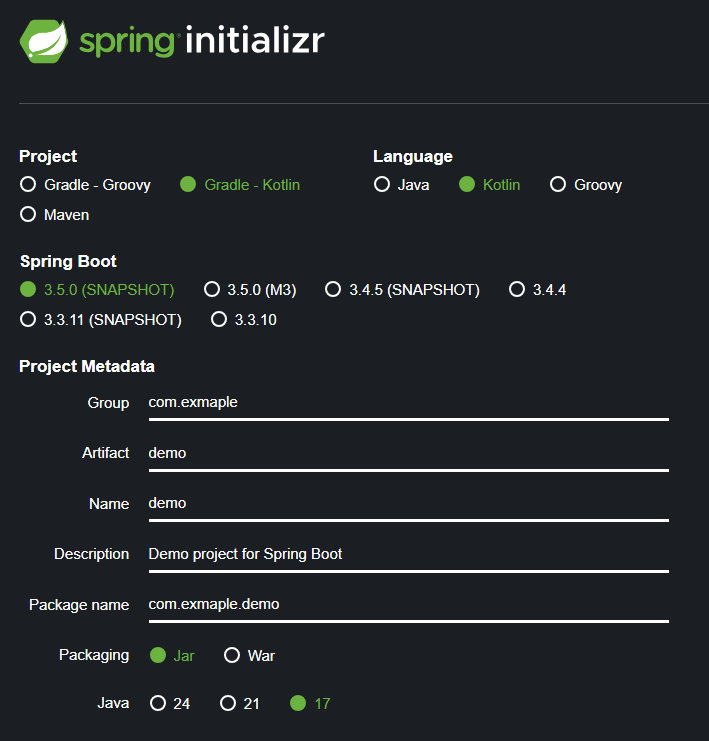This screenshot has width=709, height=741.
Task: Edit the Description field text
Action: 409,557
